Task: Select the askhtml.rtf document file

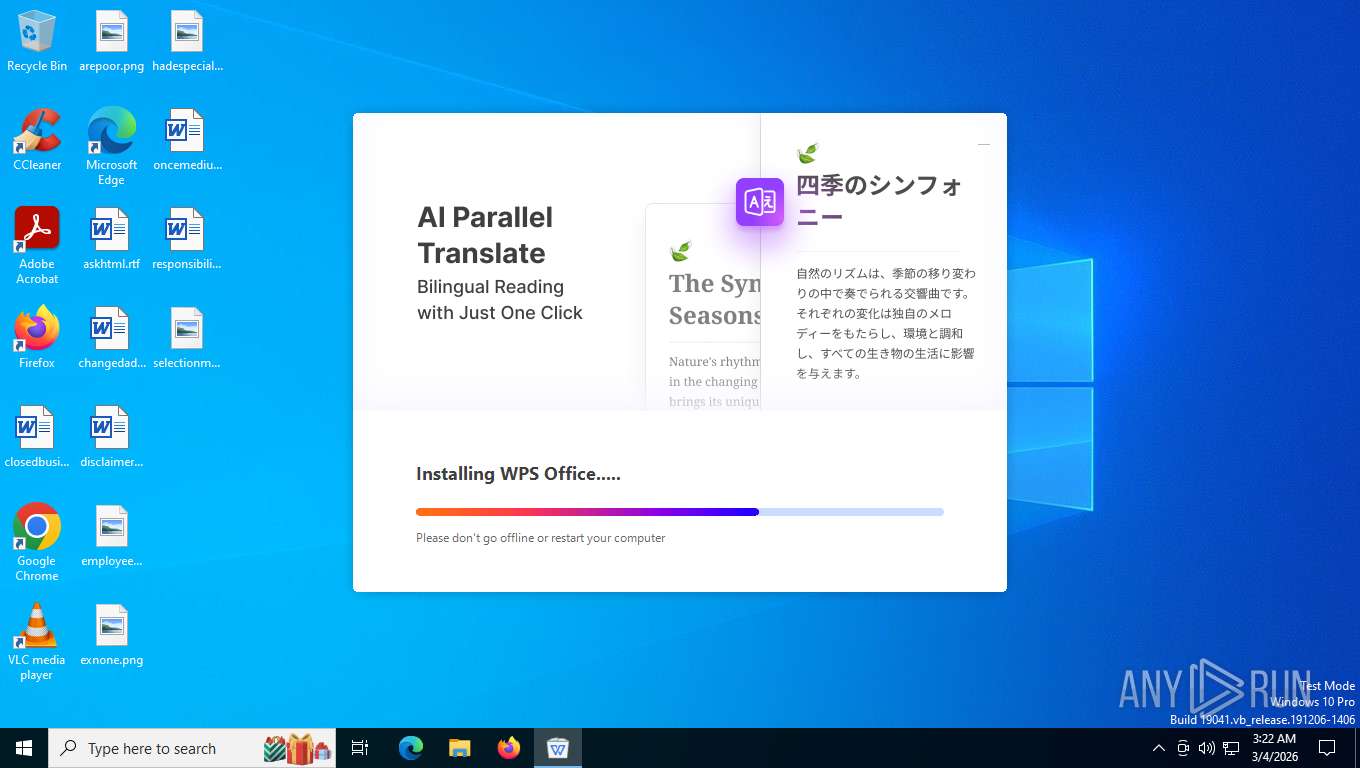Action: 111,240
